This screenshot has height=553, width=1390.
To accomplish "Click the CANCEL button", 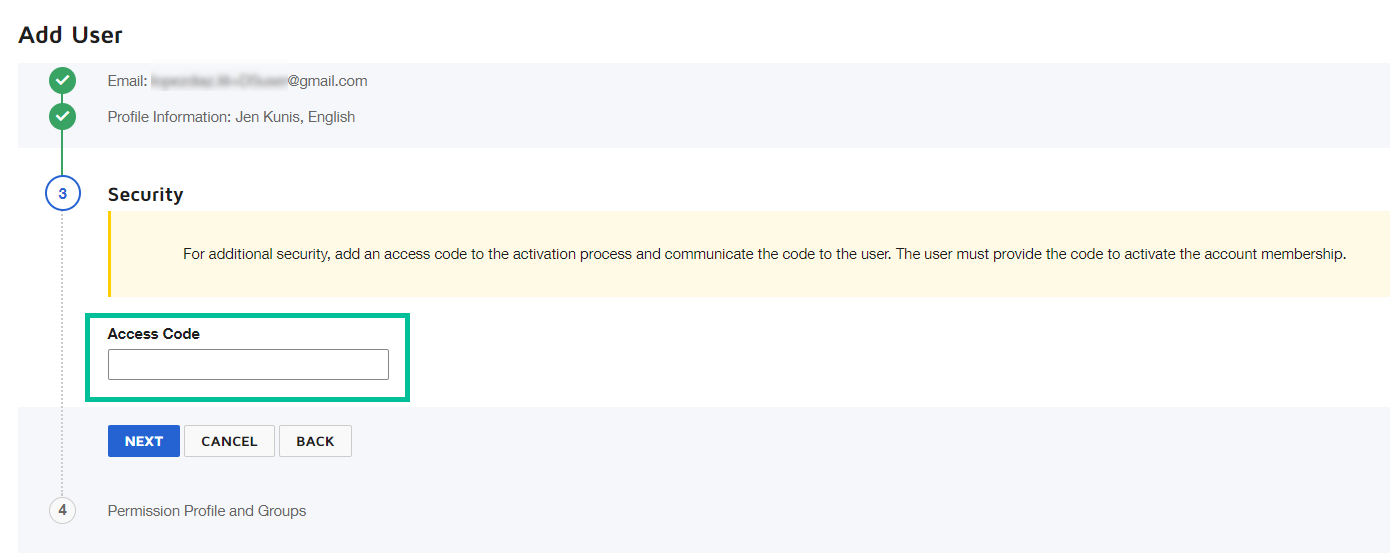I will point(229,441).
